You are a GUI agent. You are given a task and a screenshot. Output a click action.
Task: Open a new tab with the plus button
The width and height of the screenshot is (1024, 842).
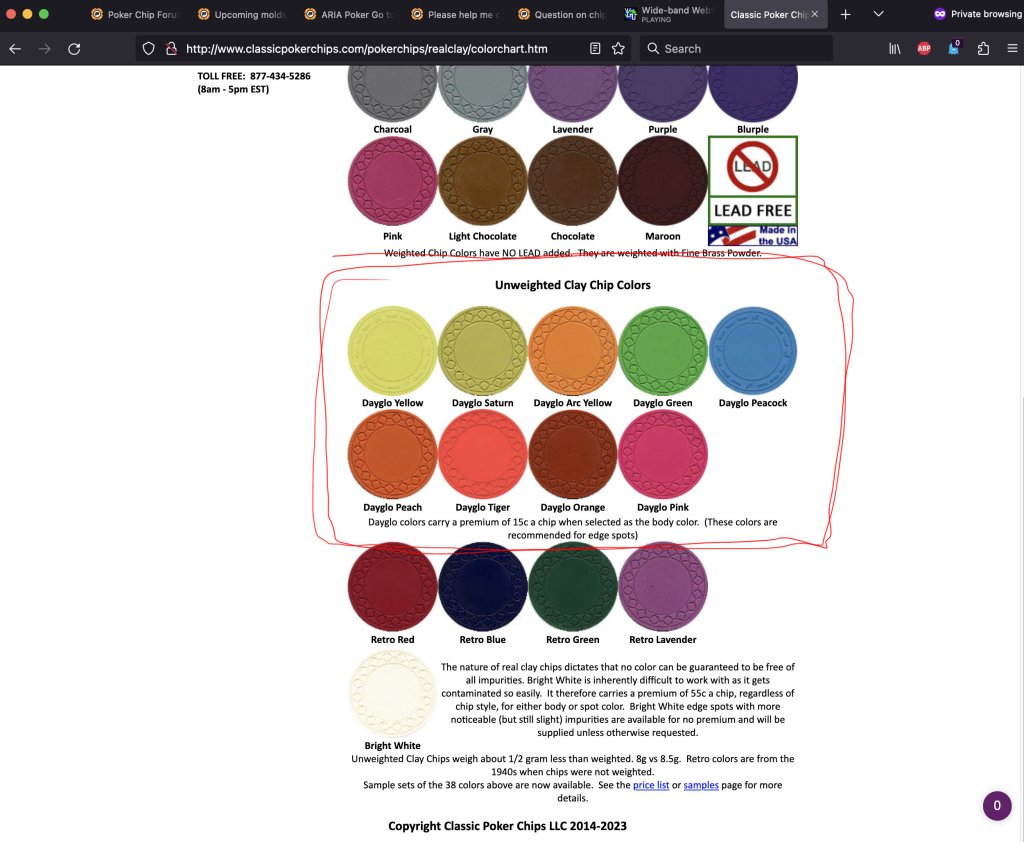[845, 14]
